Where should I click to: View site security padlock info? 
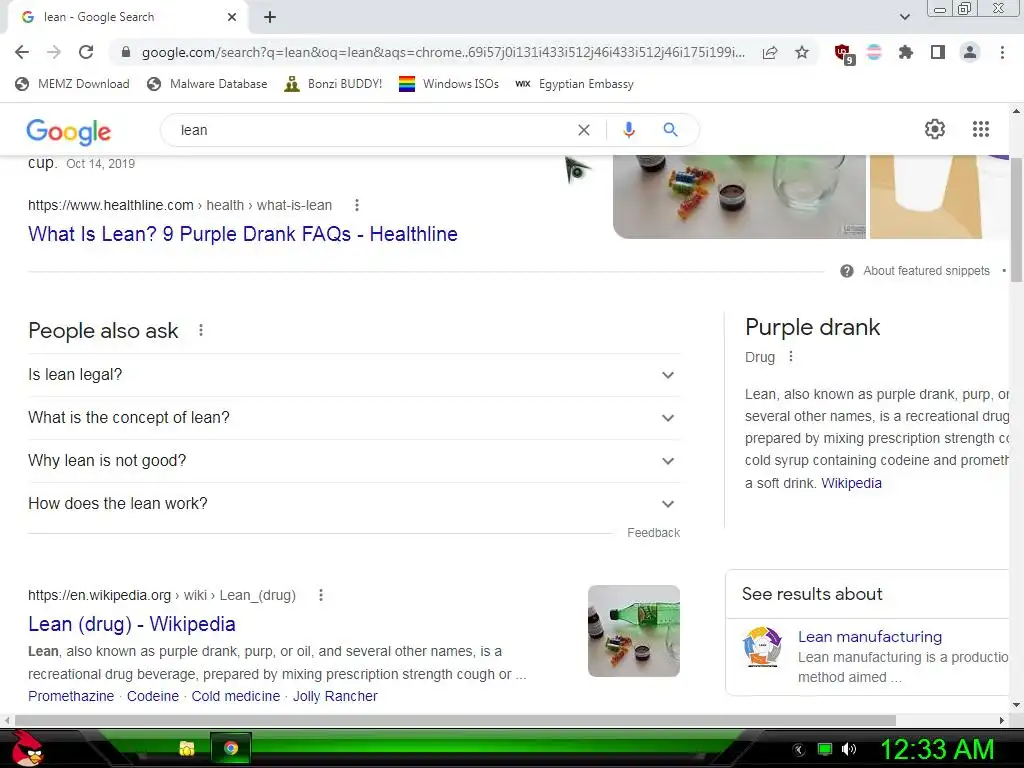point(126,52)
